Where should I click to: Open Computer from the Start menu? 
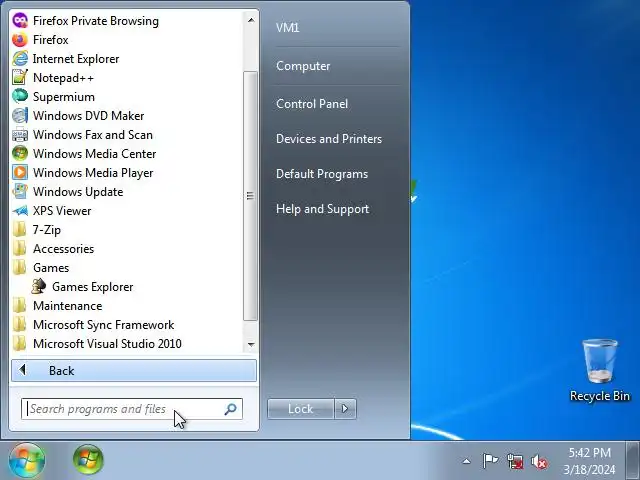(x=303, y=66)
